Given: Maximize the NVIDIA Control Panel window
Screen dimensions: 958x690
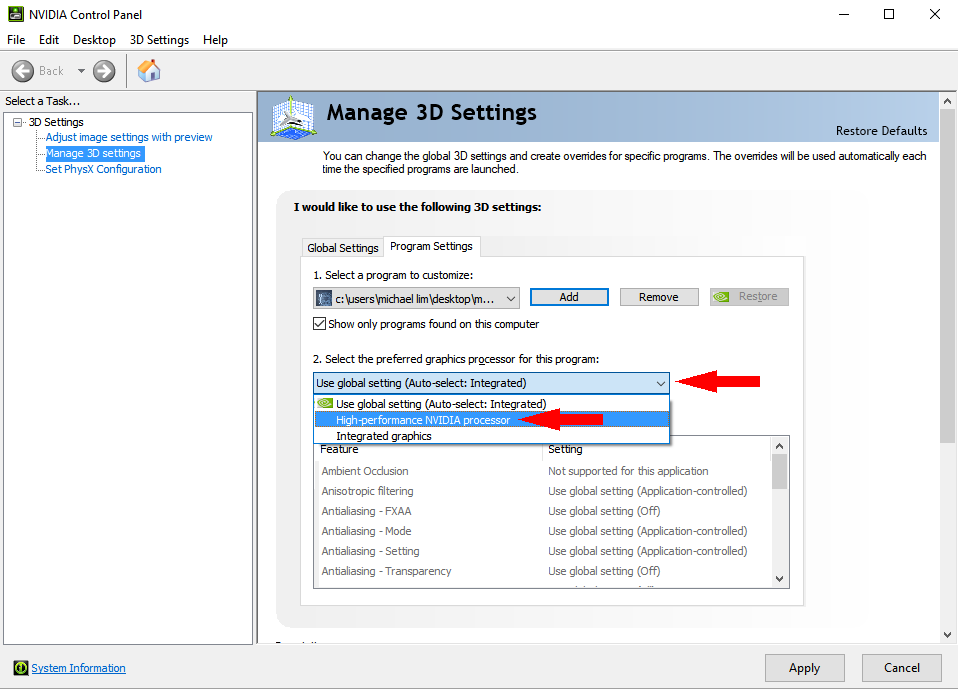Looking at the screenshot, I should coord(889,14).
